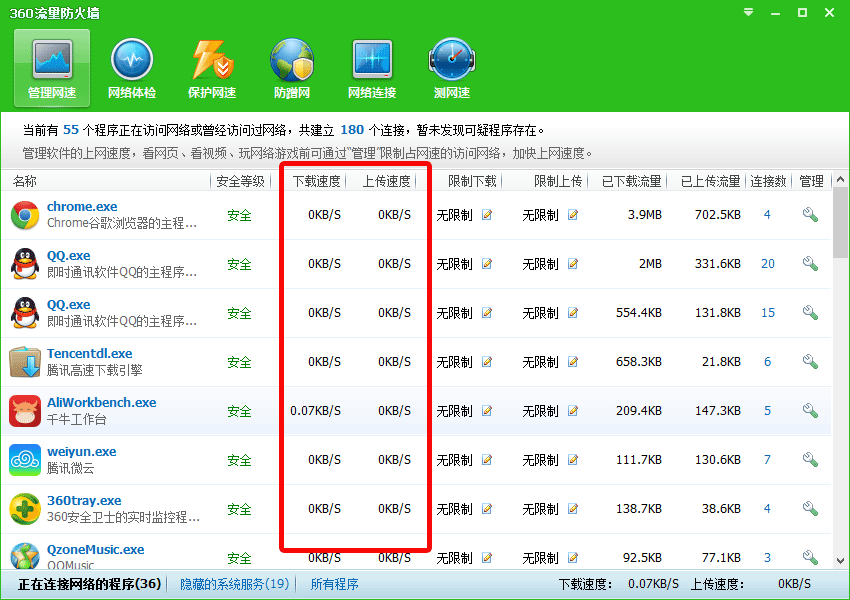The height and width of the screenshot is (600, 850).
Task: Open the 360tray.exe process link
Action: pos(84,500)
